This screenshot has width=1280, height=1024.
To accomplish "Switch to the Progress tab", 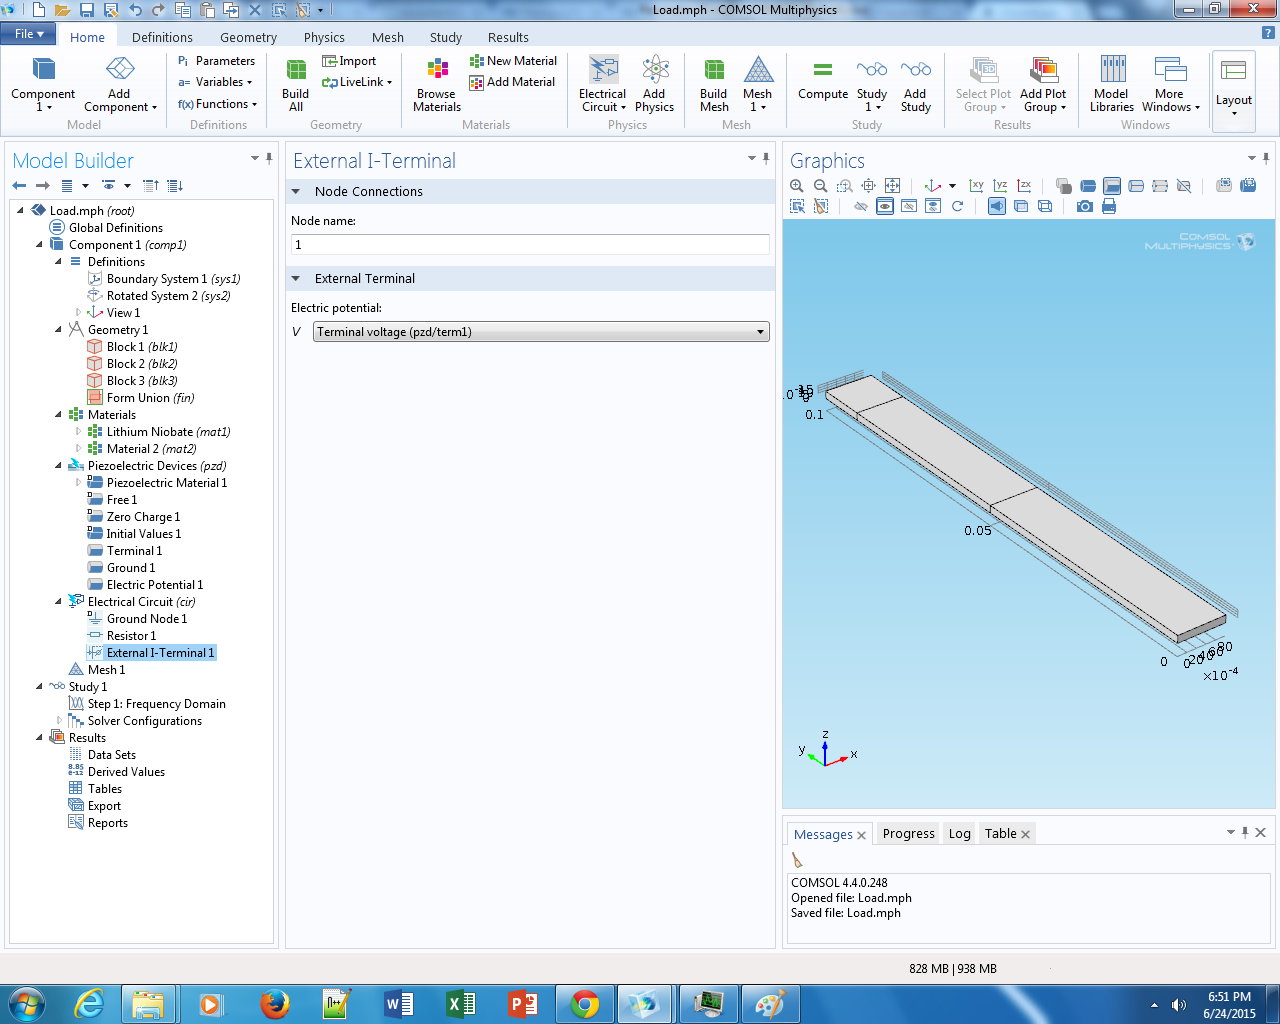I will click(908, 834).
